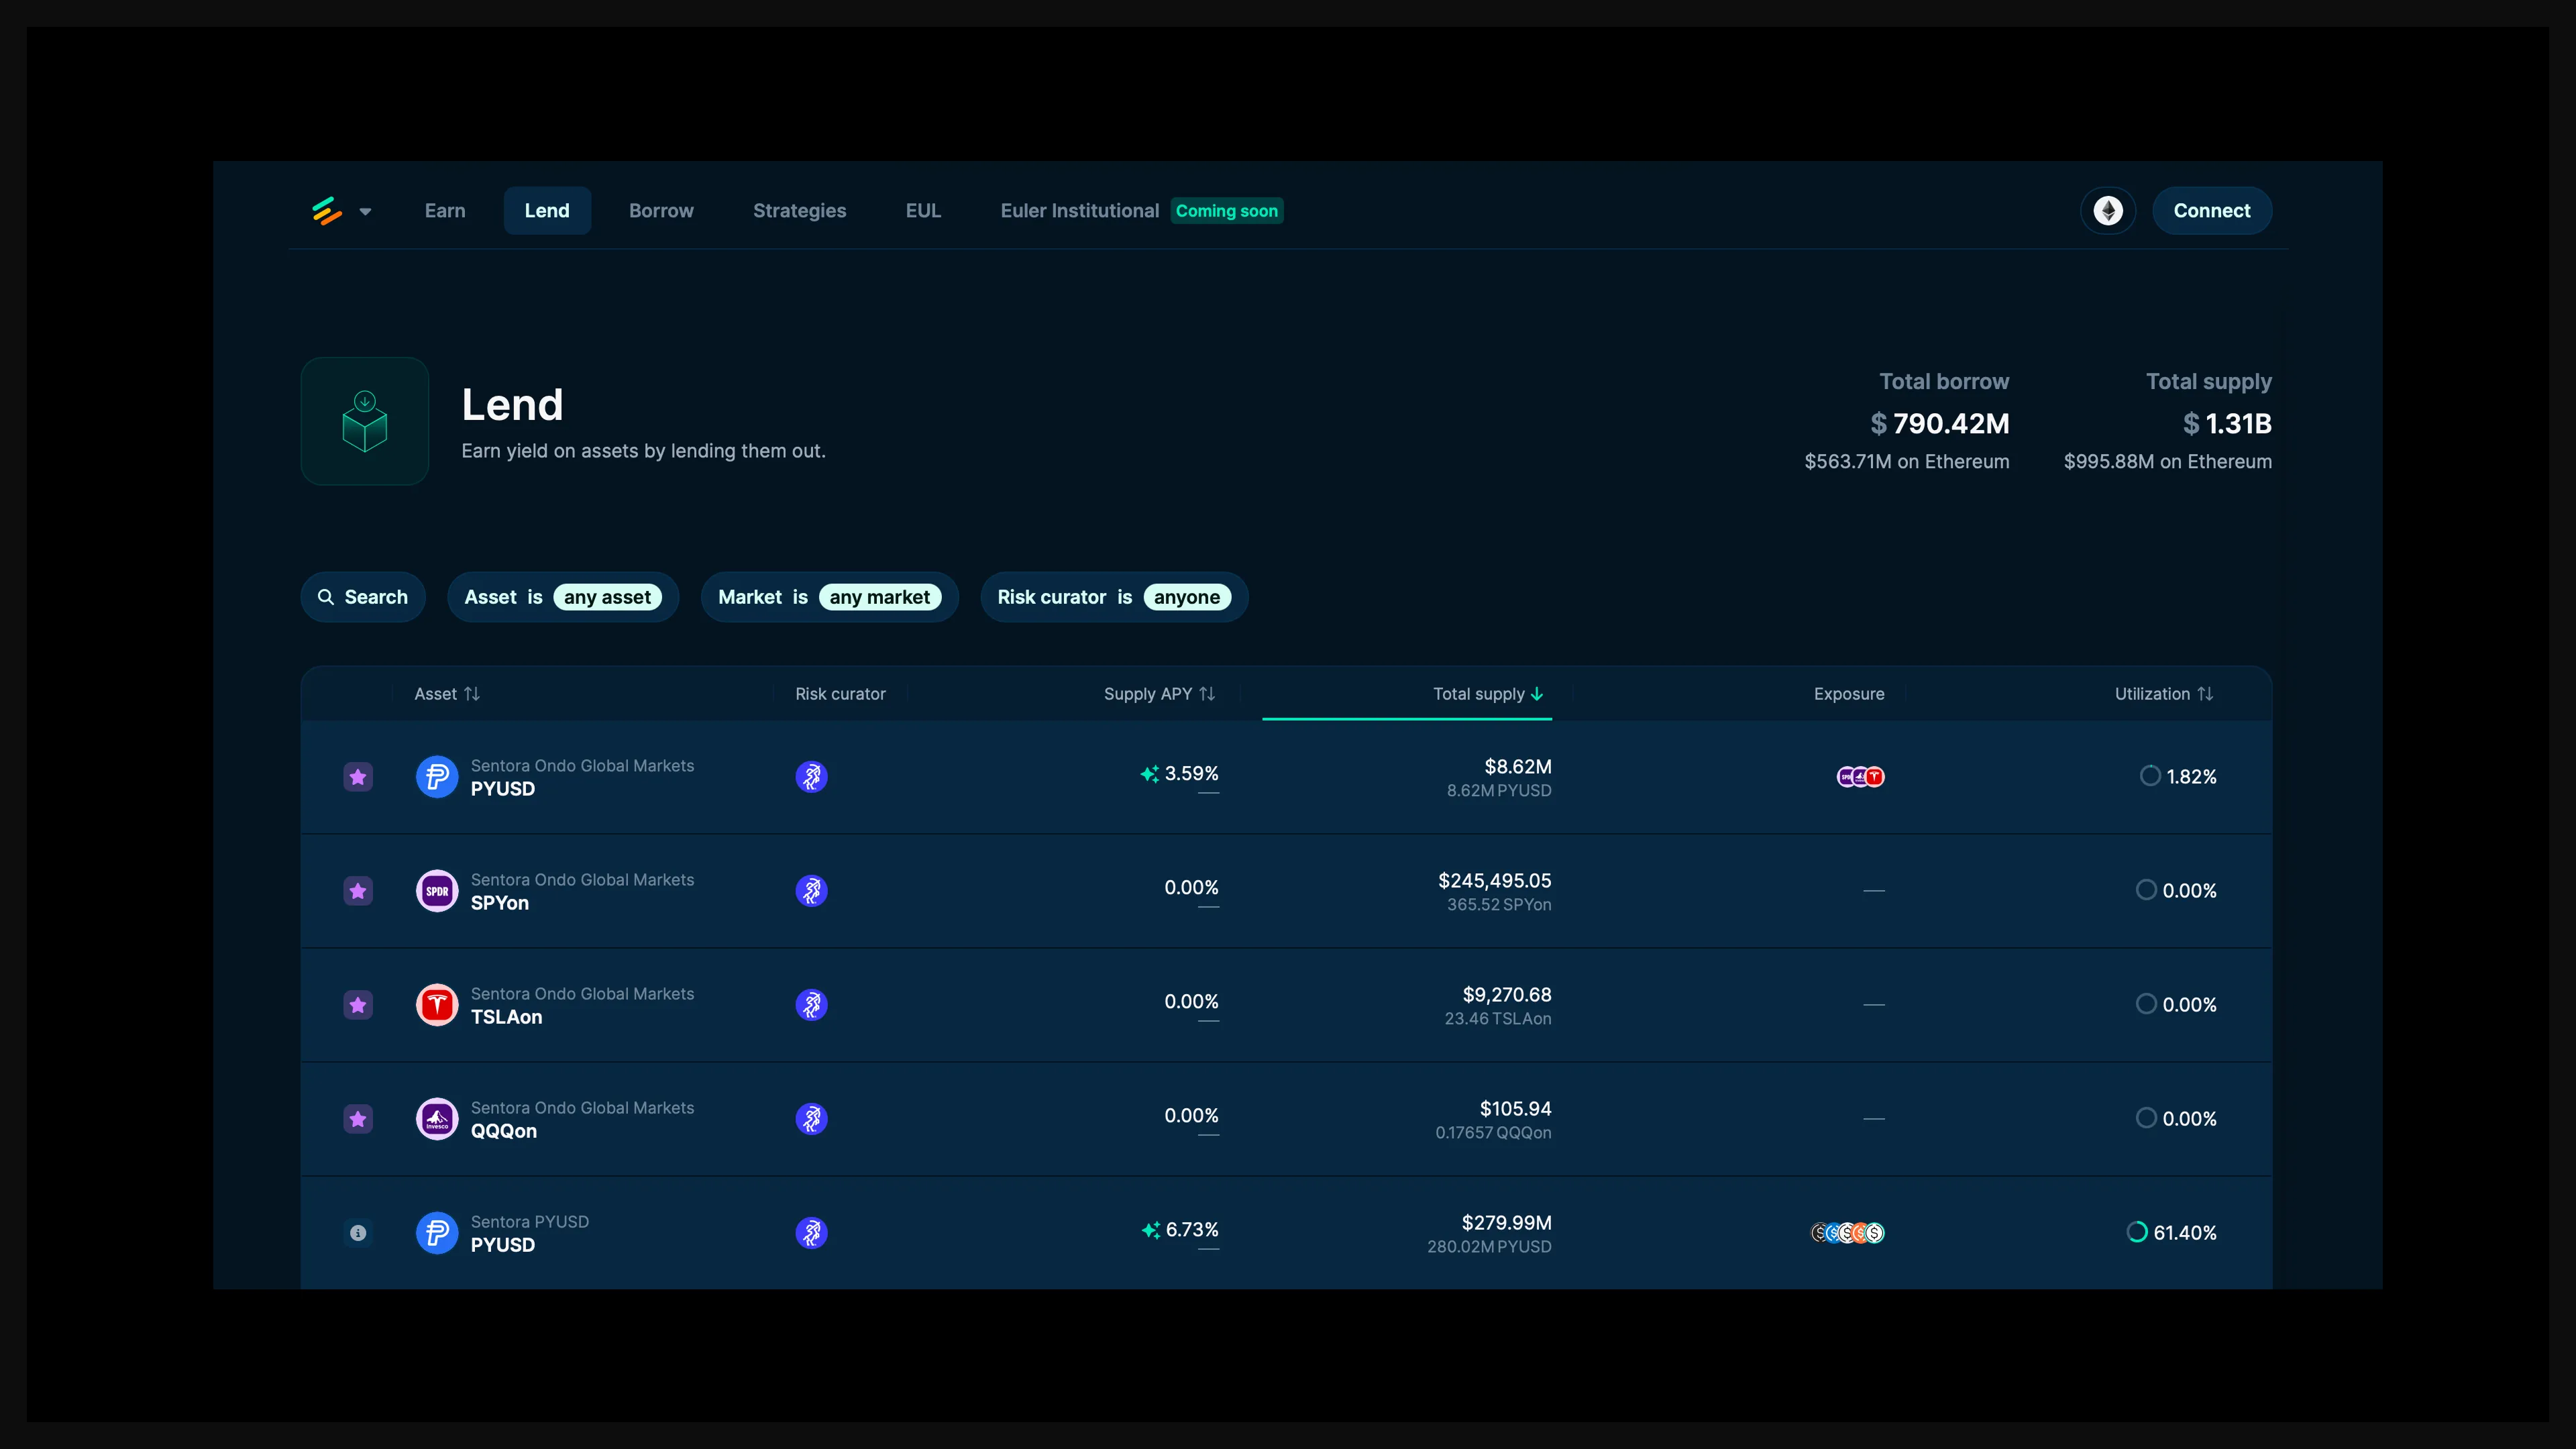
Task: Click the '0.17657 QQQon' amount
Action: 1494,1133
